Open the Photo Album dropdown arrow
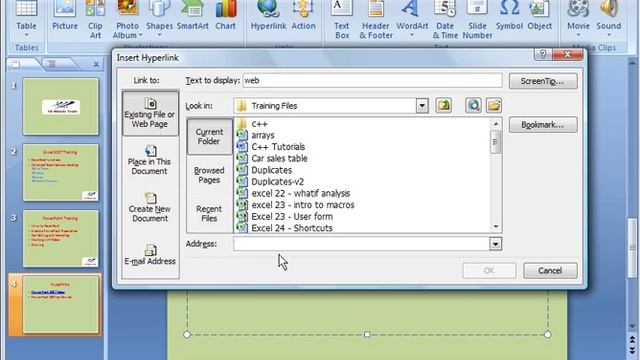The image size is (640, 360). pos(140,36)
